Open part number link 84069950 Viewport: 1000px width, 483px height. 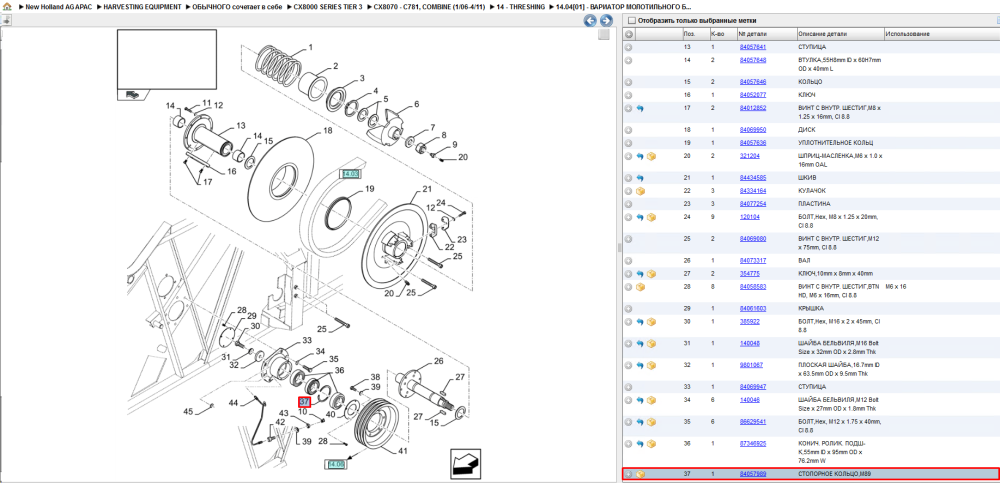coord(753,130)
